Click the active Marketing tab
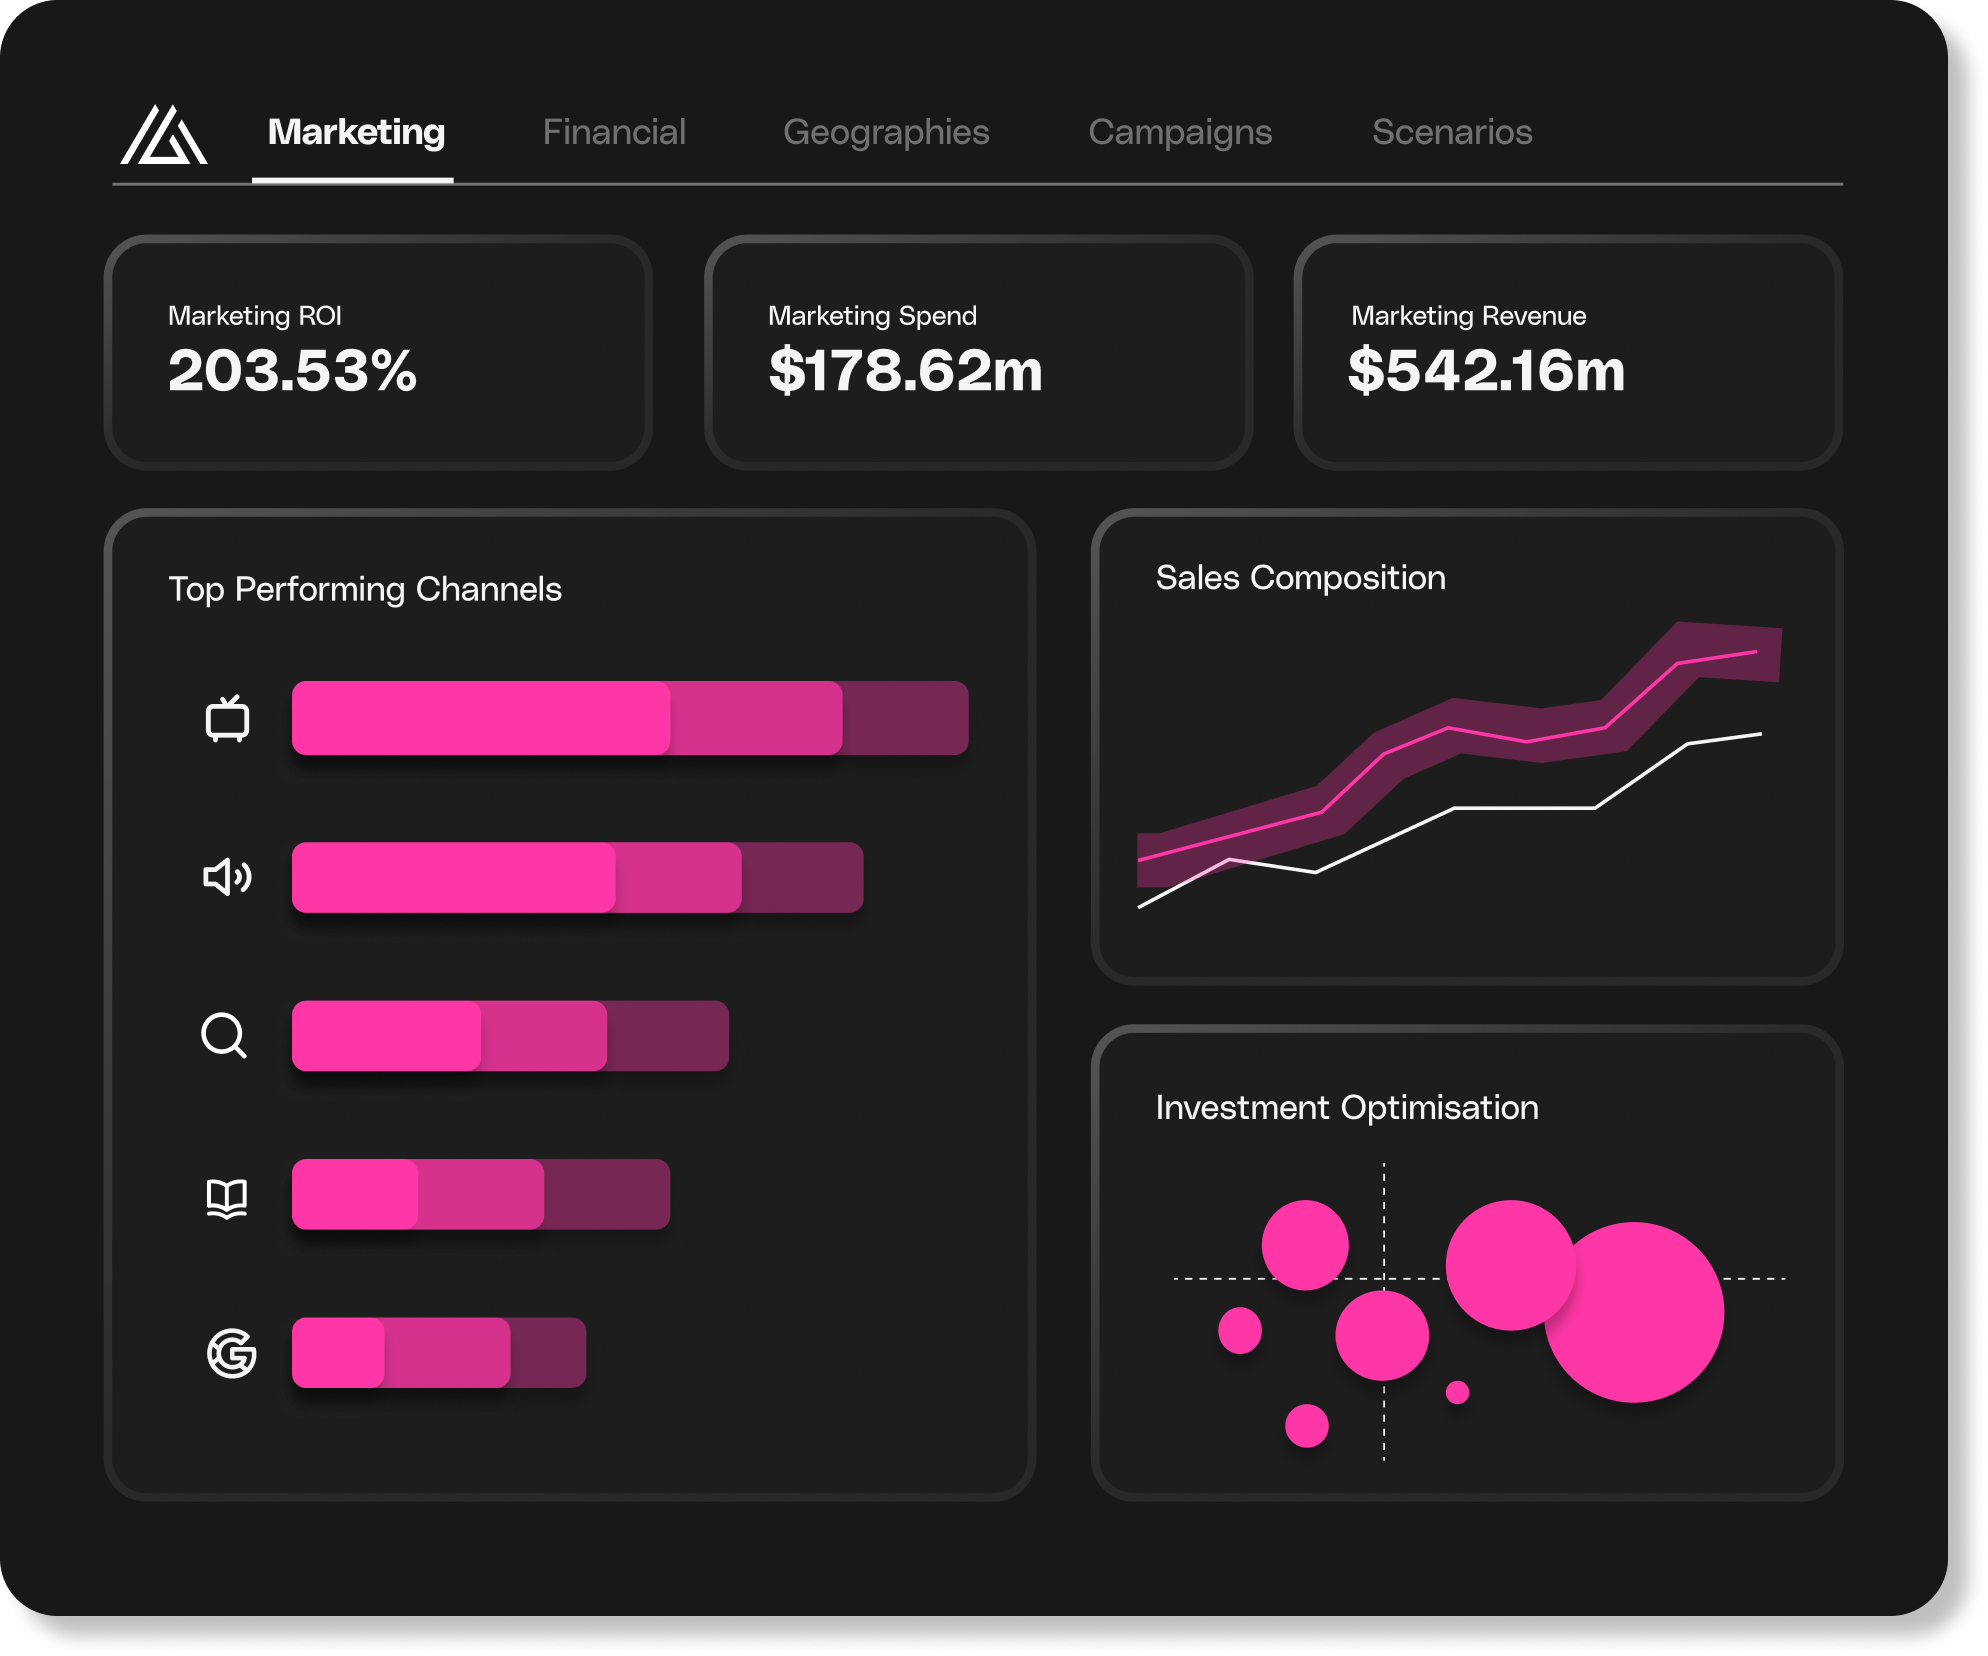 tap(356, 132)
